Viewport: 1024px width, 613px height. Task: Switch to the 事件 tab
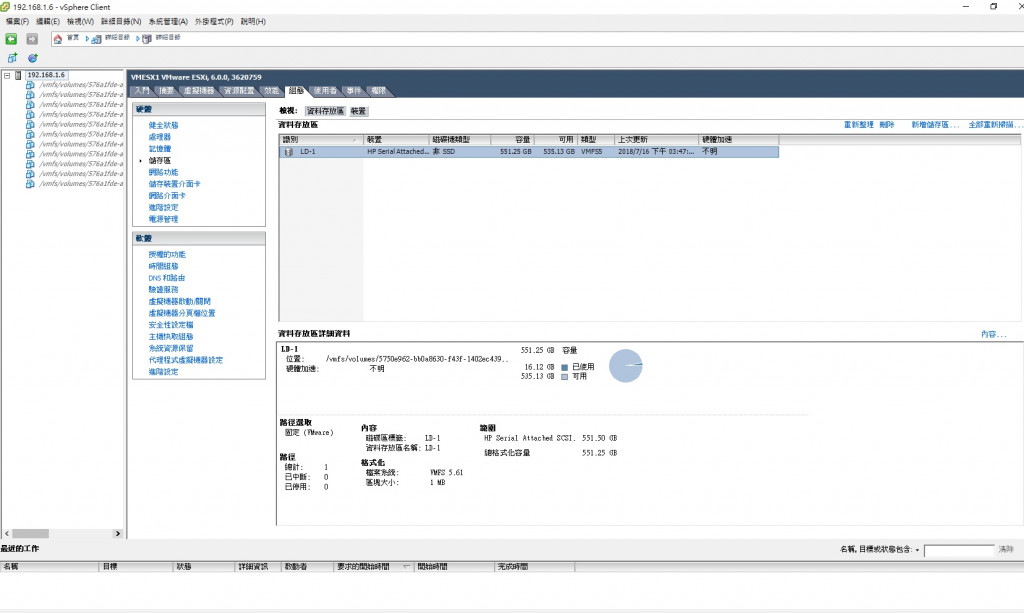(354, 91)
